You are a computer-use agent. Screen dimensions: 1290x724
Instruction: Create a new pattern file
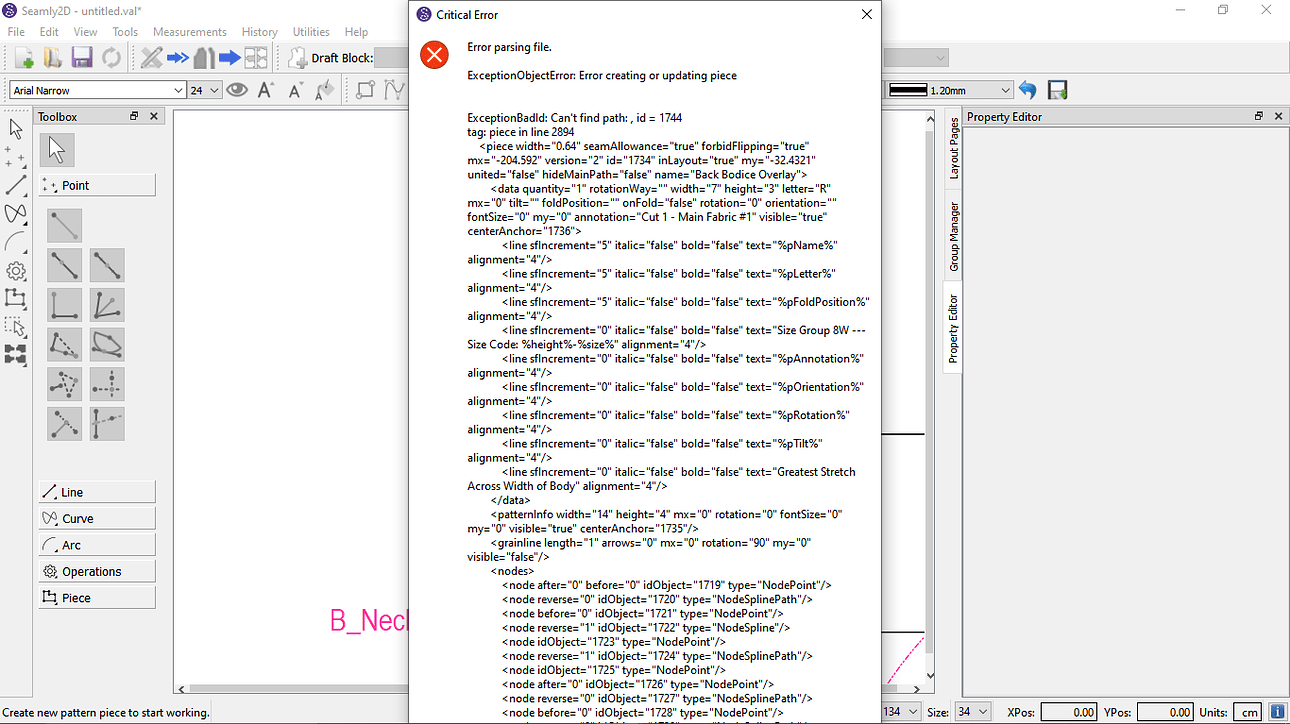point(22,57)
